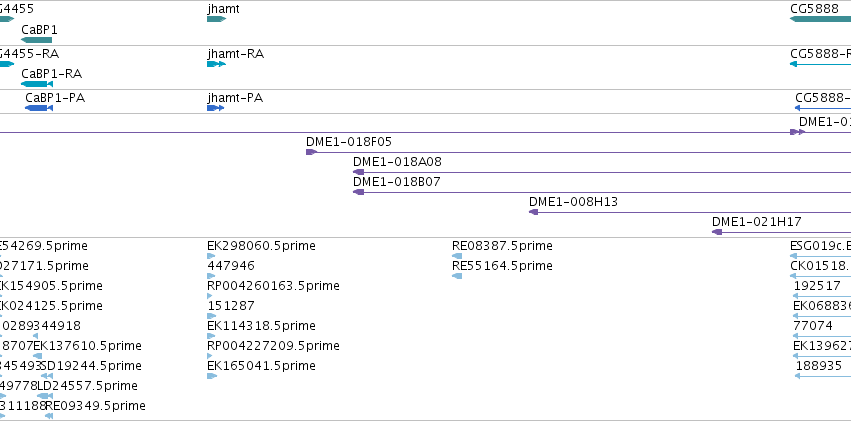This screenshot has width=851, height=421.
Task: Open the SD19244.5prime EST label
Action: 91,366
